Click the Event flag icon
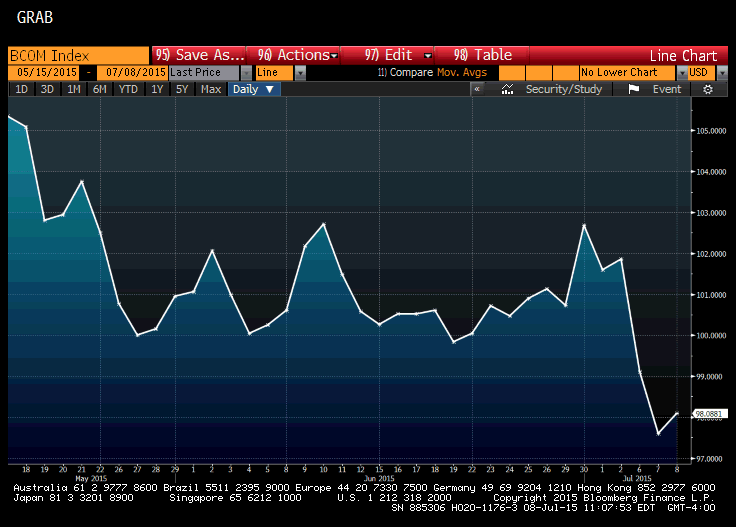 coord(634,89)
